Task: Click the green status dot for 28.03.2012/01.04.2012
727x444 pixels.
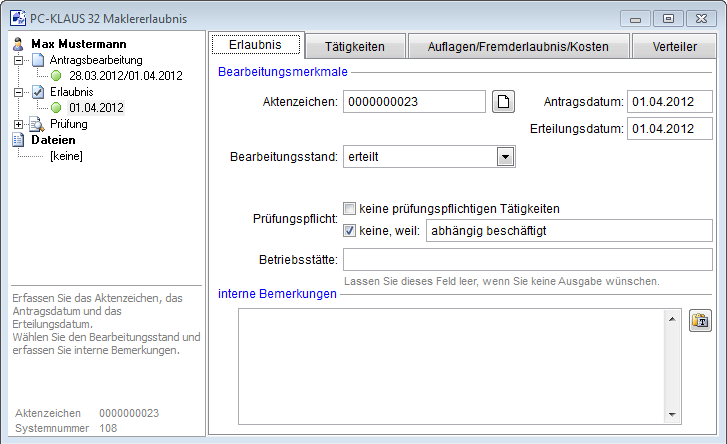Action: point(57,76)
